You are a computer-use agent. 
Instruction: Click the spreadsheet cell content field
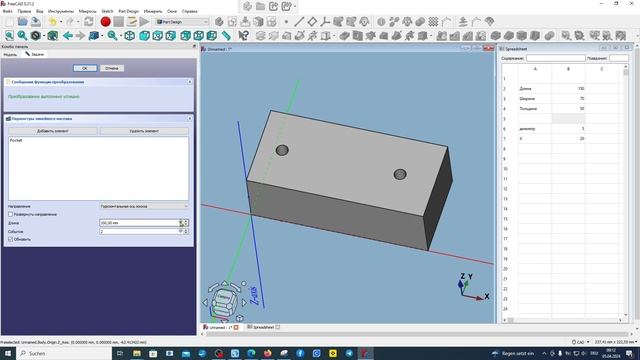click(x=556, y=58)
